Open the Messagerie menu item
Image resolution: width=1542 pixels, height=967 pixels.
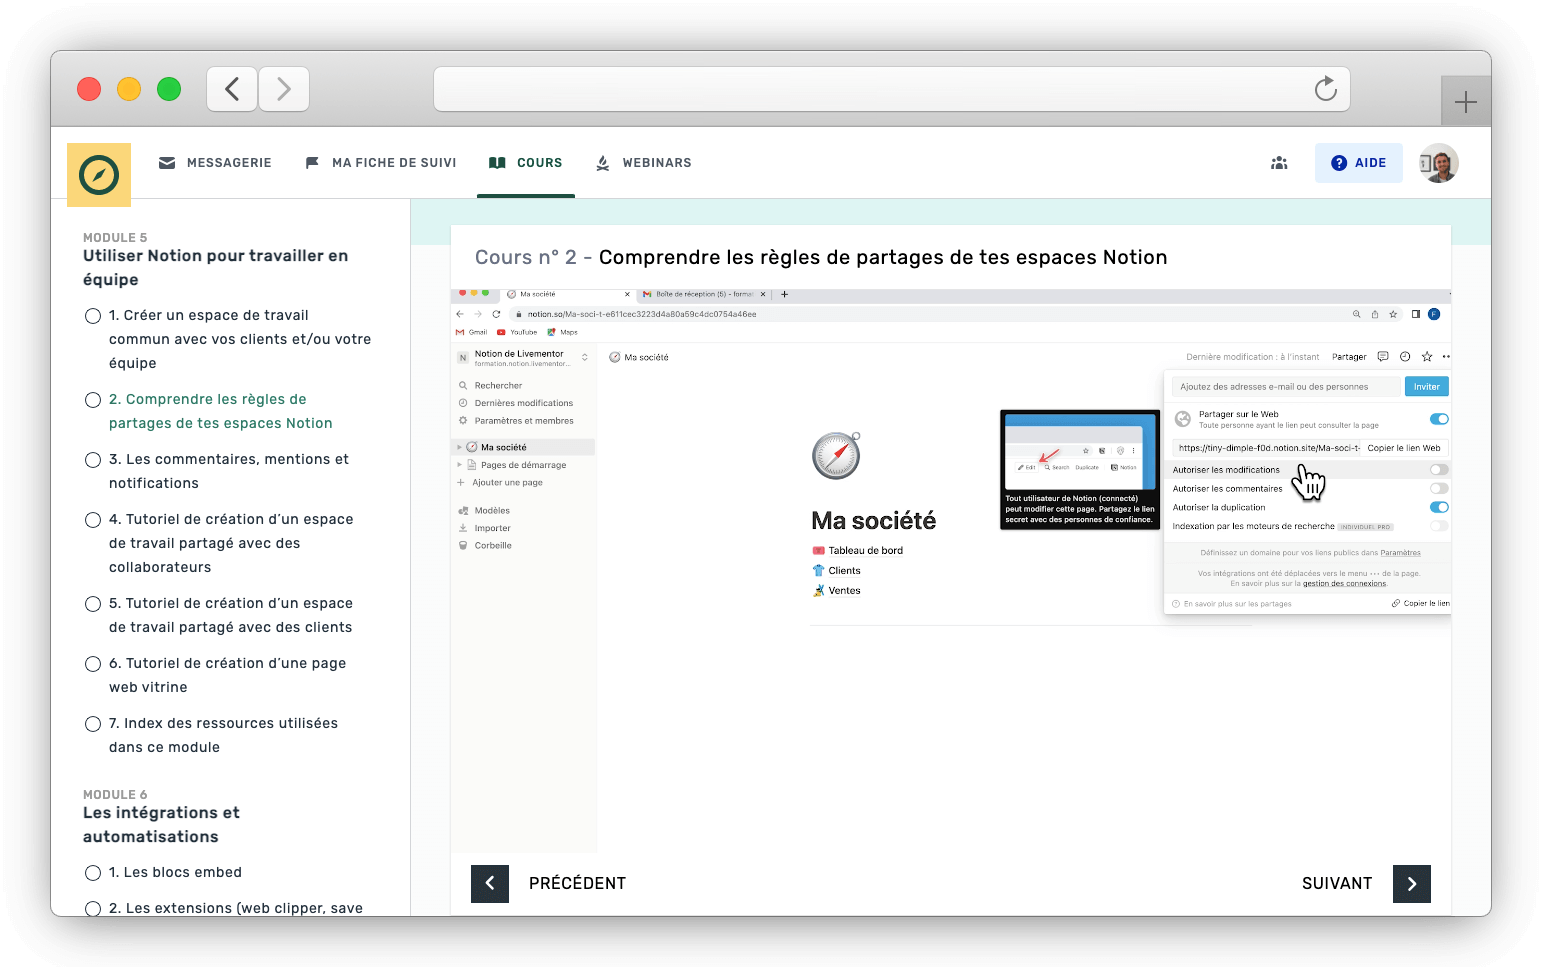215,163
